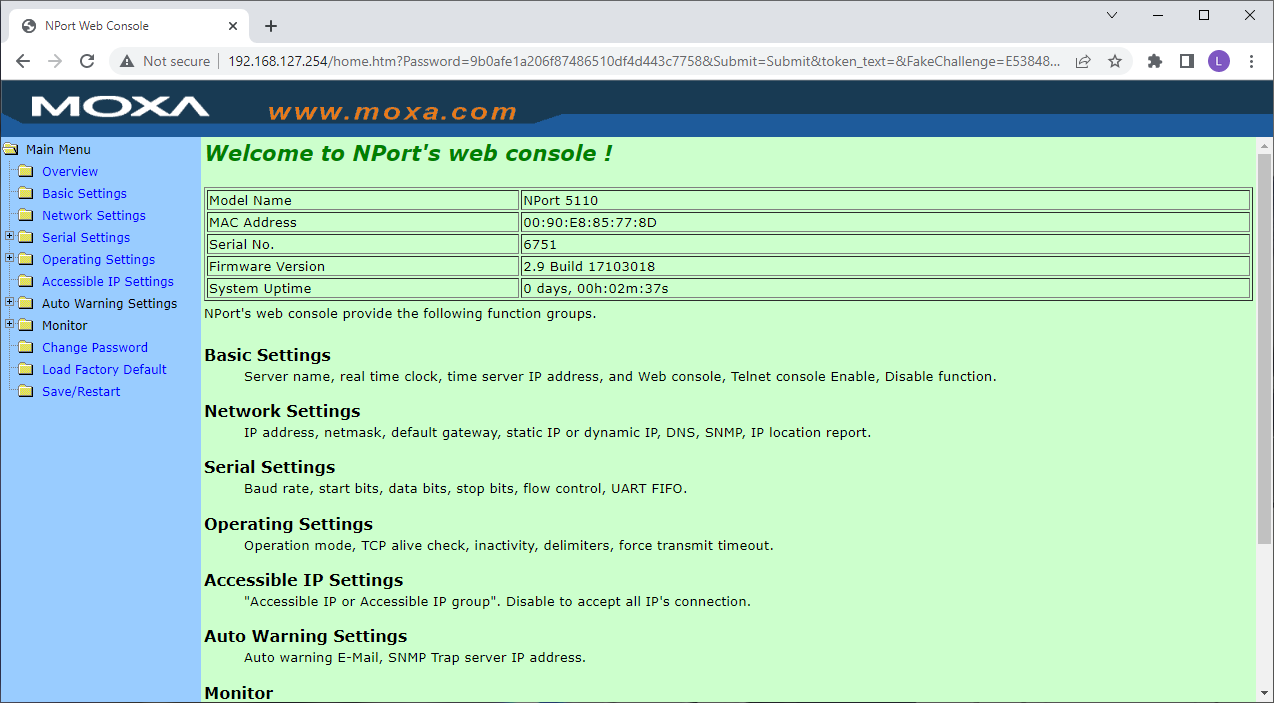Image resolution: width=1274 pixels, height=703 pixels.
Task: Open the Operating Settings link
Action: 98,260
